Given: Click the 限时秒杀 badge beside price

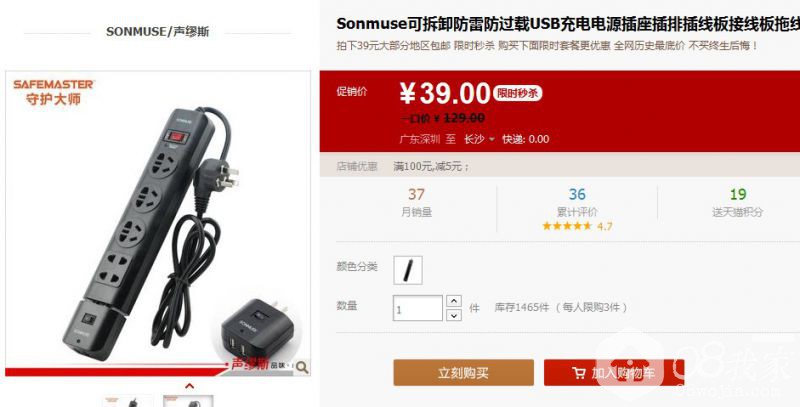Looking at the screenshot, I should 517,93.
